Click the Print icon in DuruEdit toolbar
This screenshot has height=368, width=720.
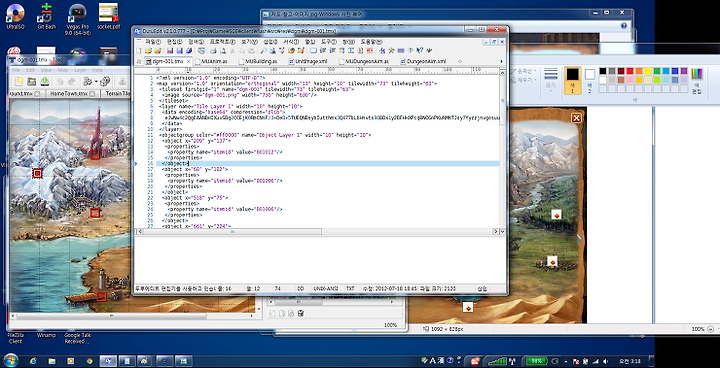click(214, 50)
